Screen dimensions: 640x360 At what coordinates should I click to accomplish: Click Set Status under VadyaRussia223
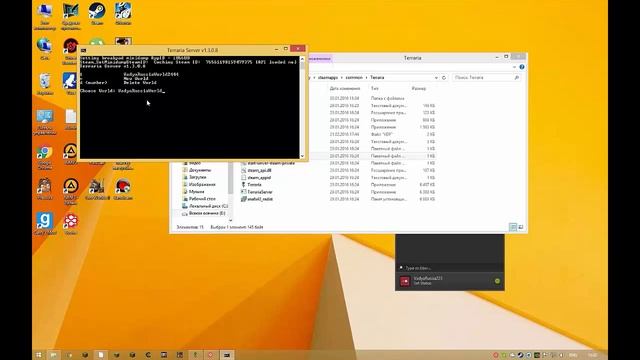tap(422, 283)
